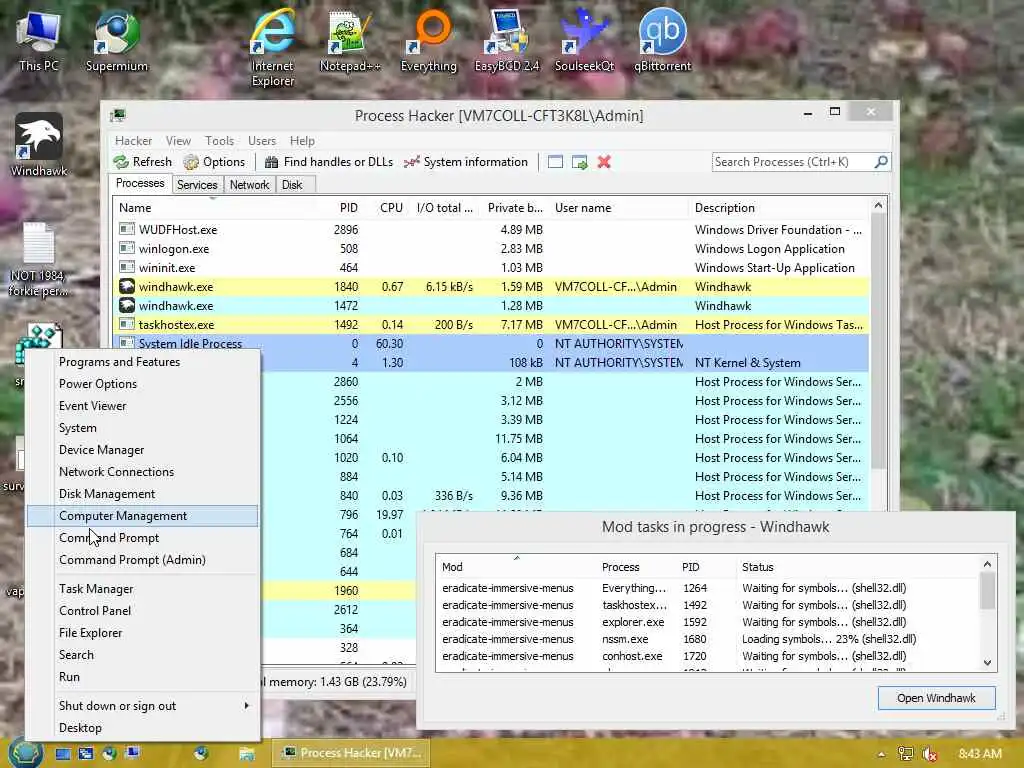The width and height of the screenshot is (1024, 768).
Task: Click the network icon in the system tray
Action: [x=906, y=754]
